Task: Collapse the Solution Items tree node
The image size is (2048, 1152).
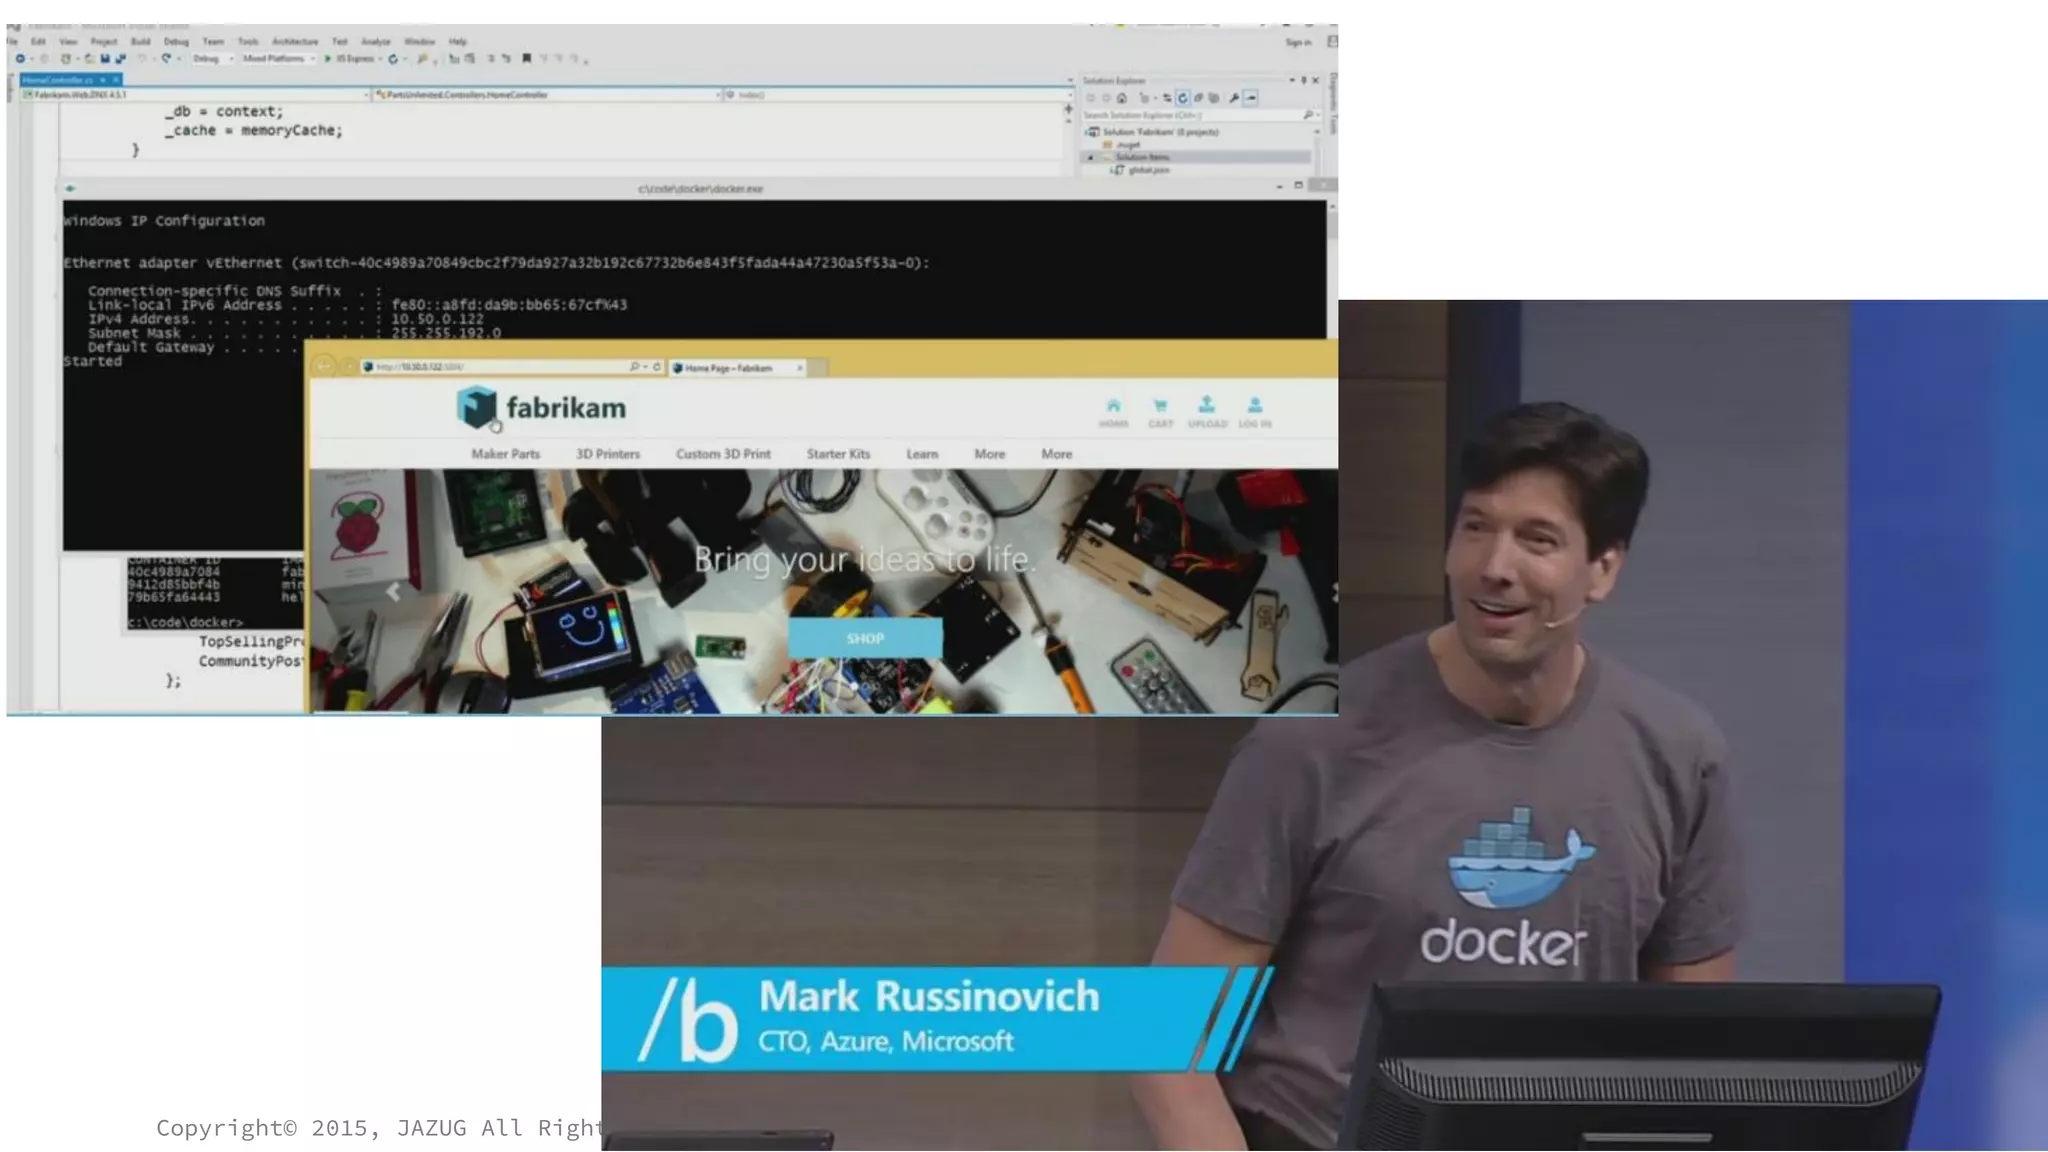Action: coord(1091,157)
